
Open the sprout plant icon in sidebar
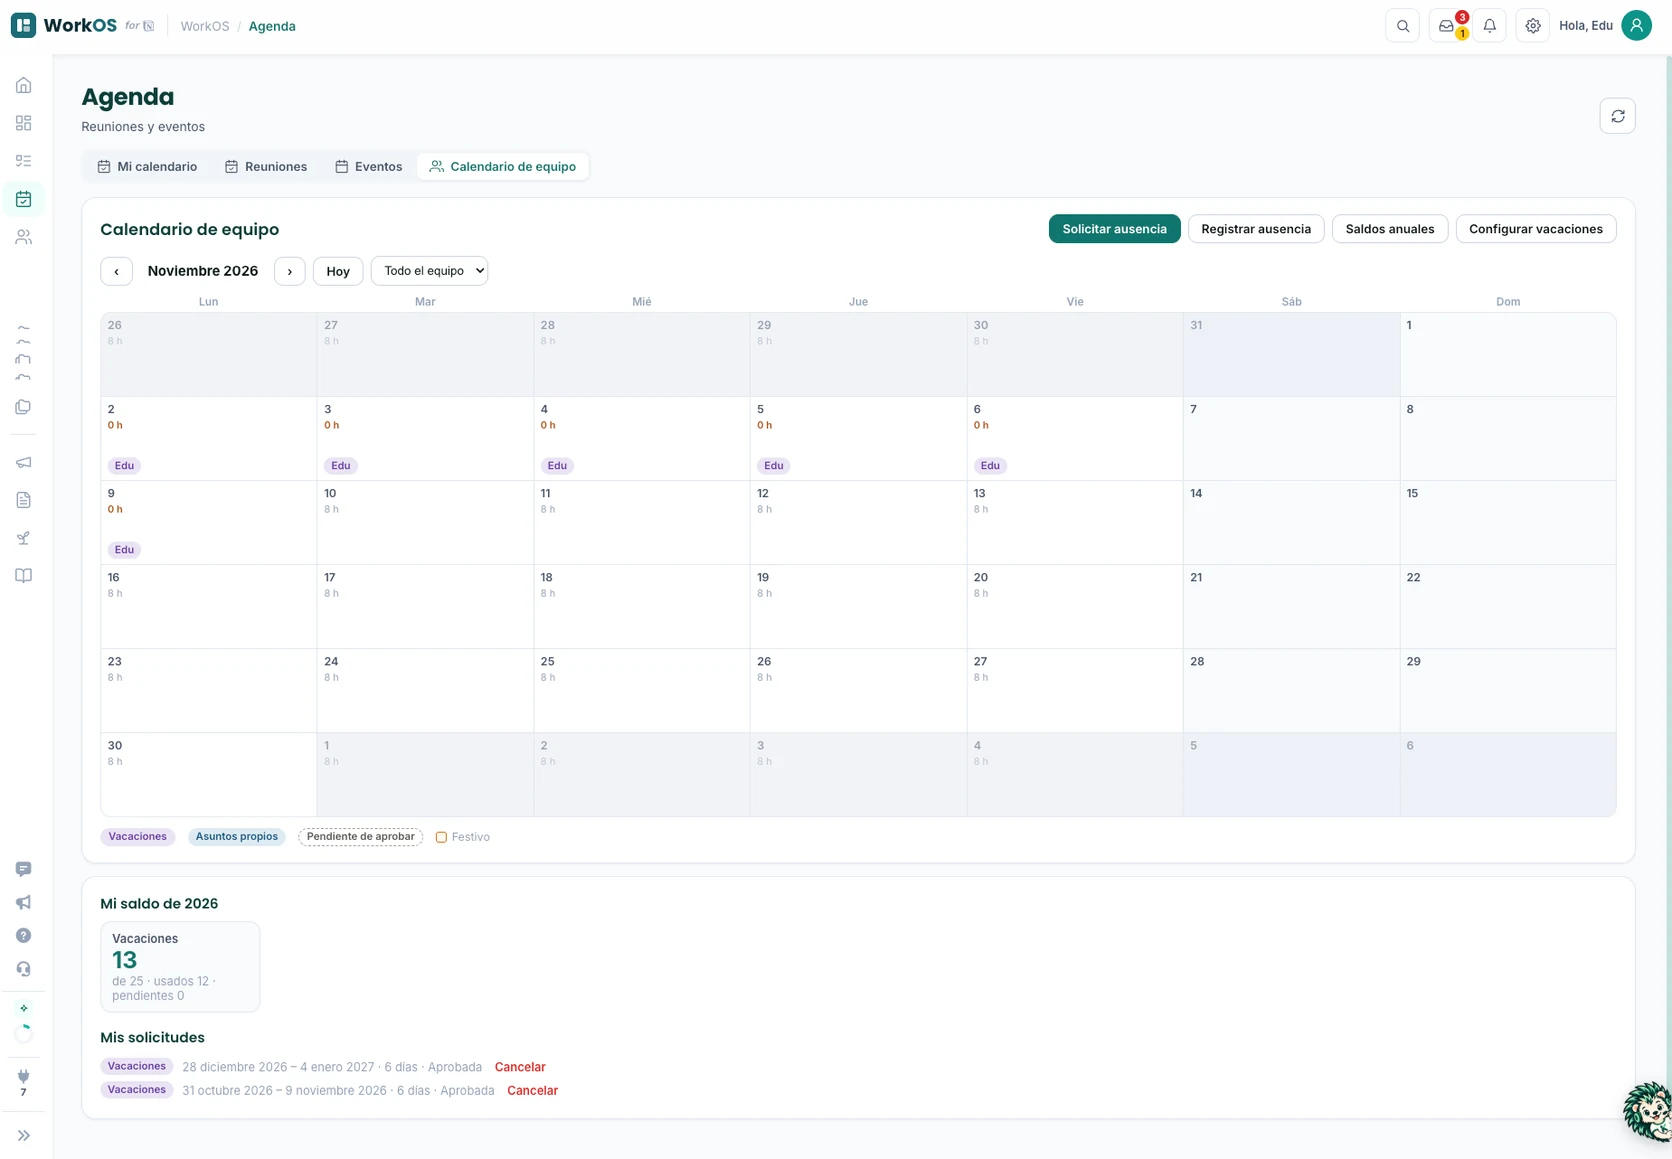pyautogui.click(x=23, y=538)
